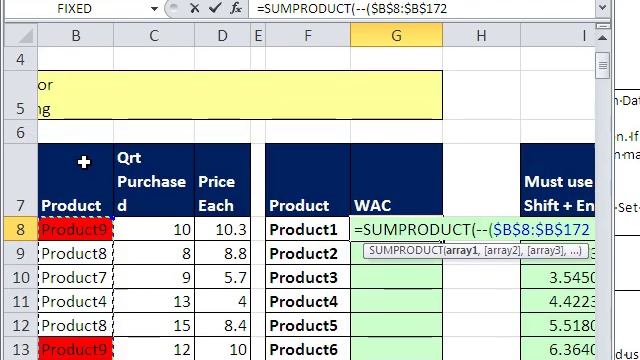The image size is (640, 360).
Task: Select row 11 header
Action: tap(21, 301)
